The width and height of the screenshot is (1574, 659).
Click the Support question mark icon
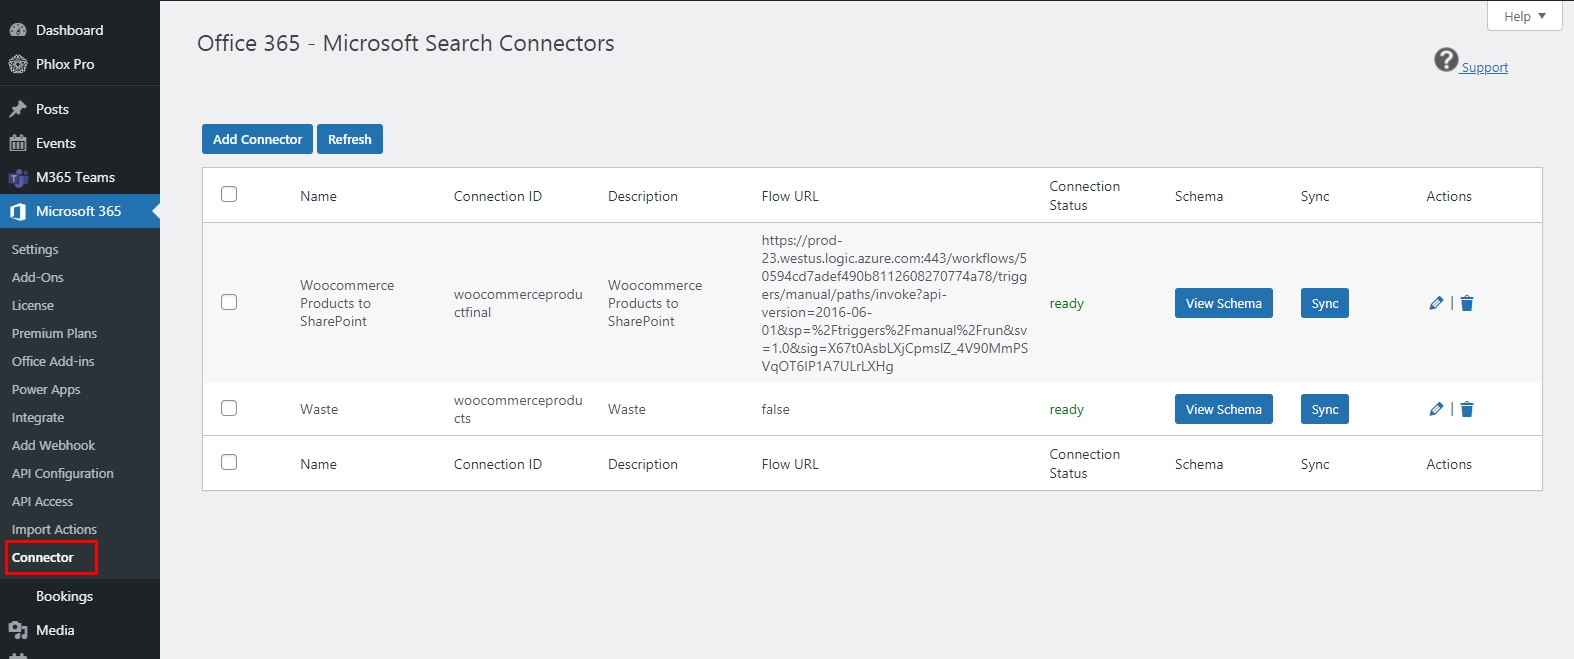[1446, 60]
